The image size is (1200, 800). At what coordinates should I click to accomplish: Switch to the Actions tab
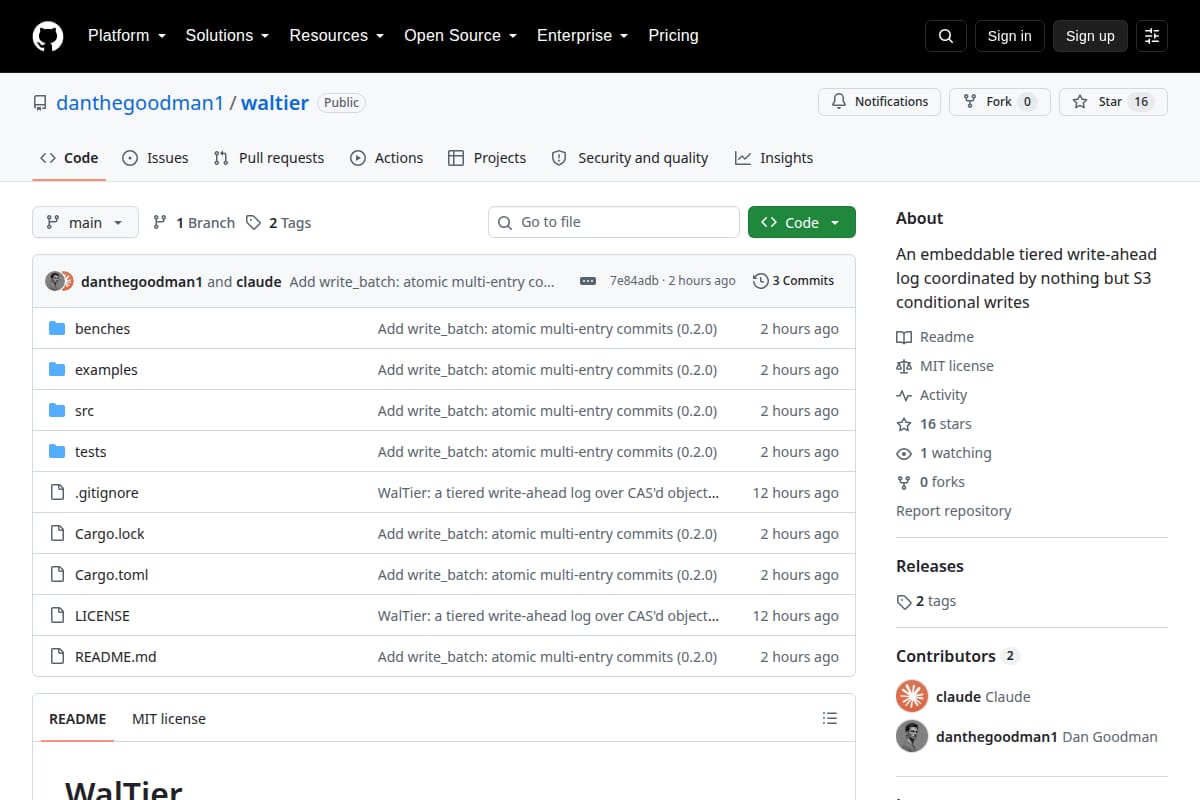point(387,158)
